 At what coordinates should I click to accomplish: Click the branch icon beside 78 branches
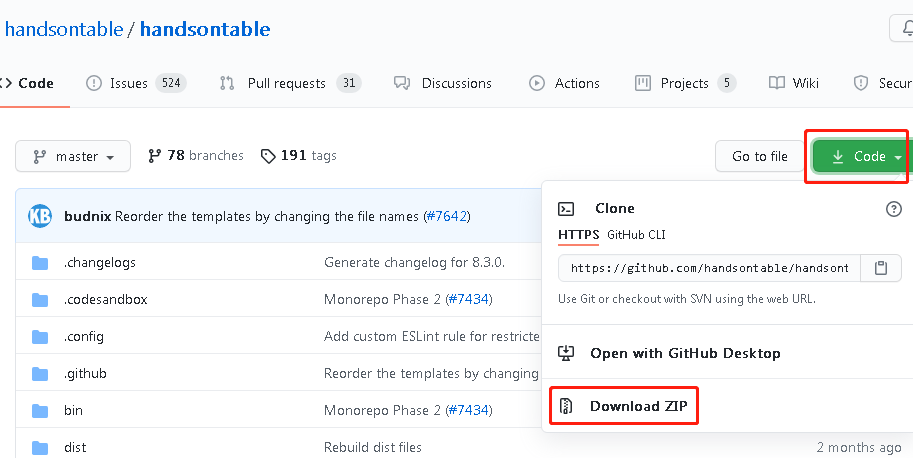click(x=154, y=156)
